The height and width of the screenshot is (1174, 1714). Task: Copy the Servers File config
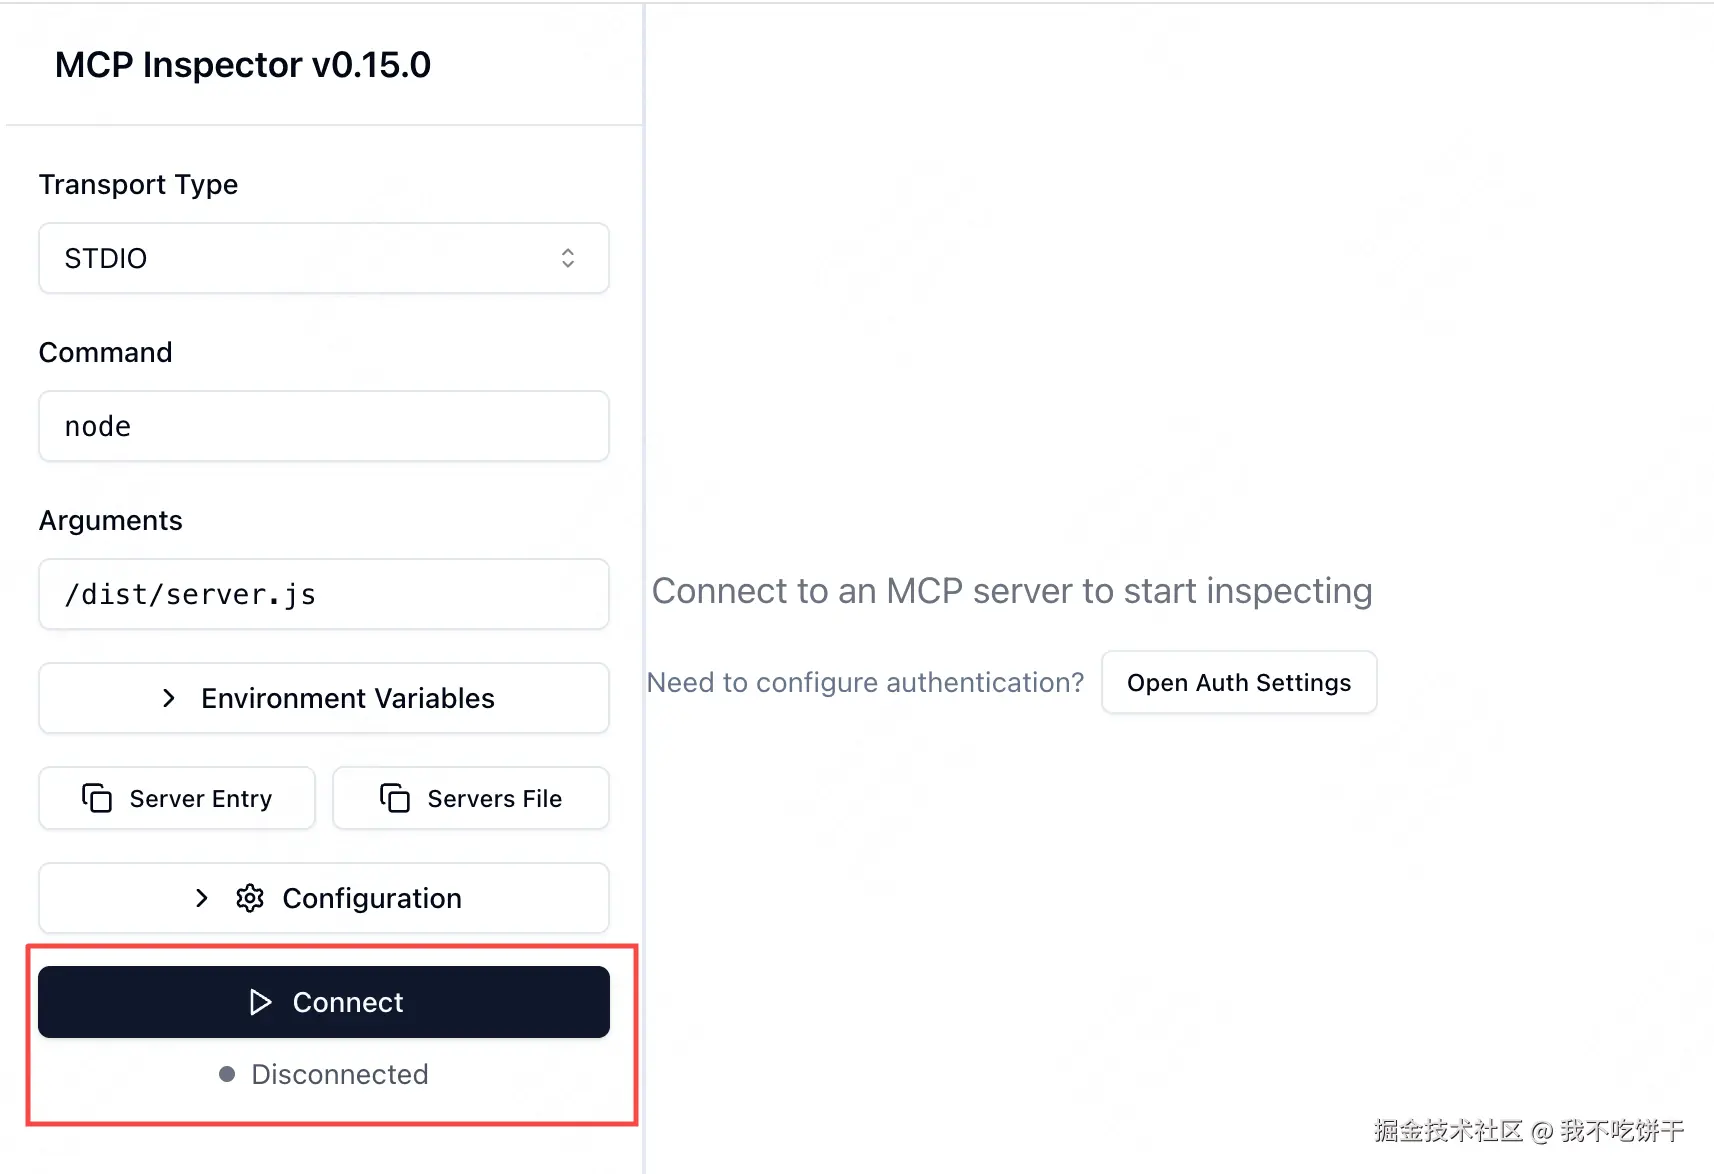pos(471,798)
